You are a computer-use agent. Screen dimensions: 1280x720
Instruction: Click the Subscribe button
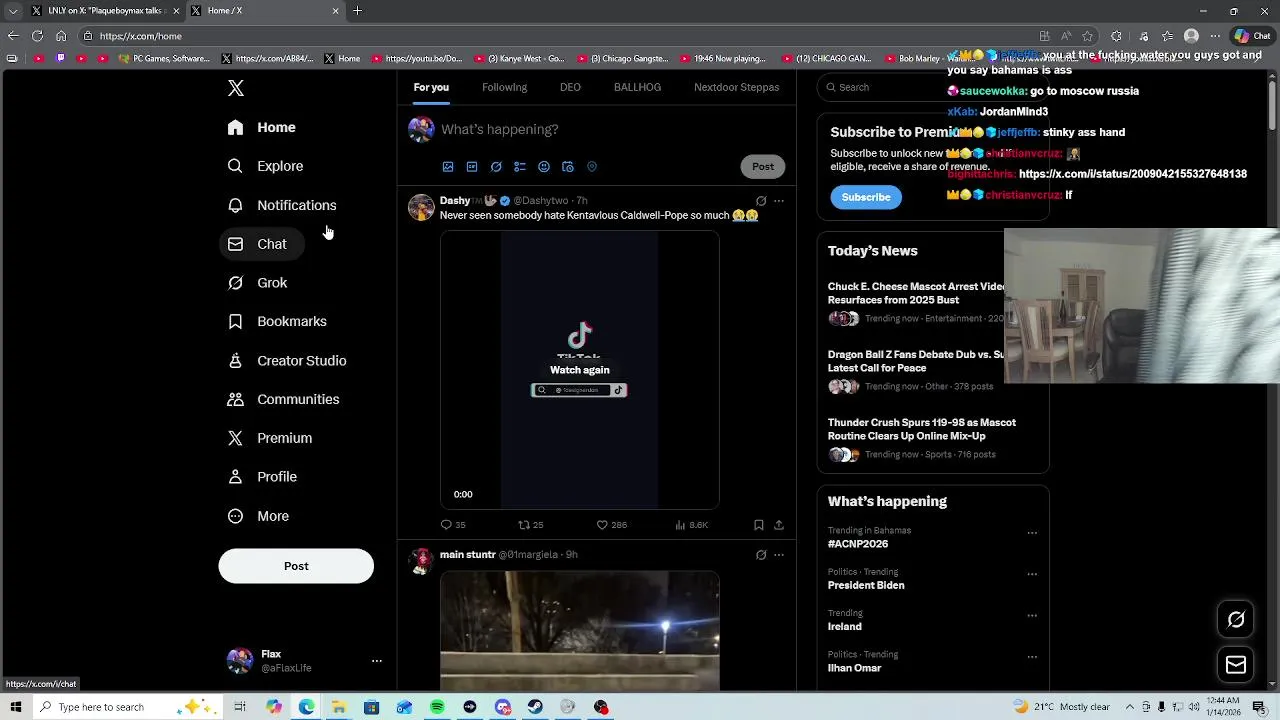point(866,197)
